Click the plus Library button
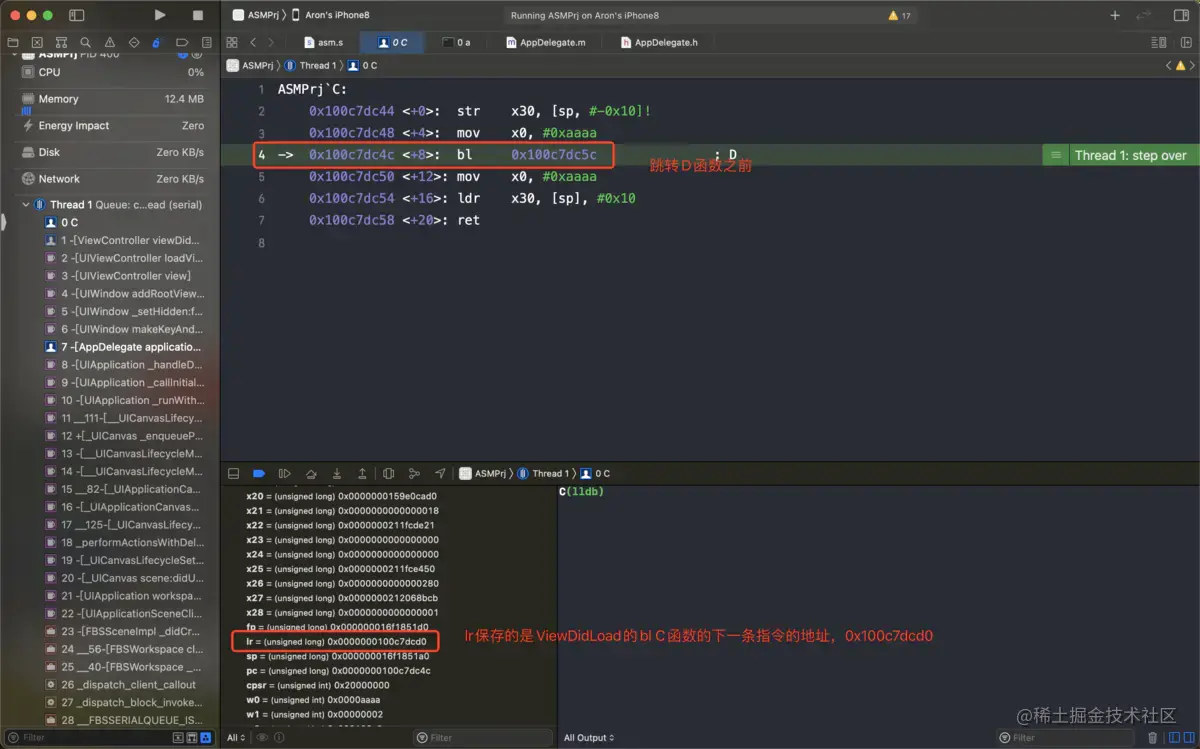 1115,15
